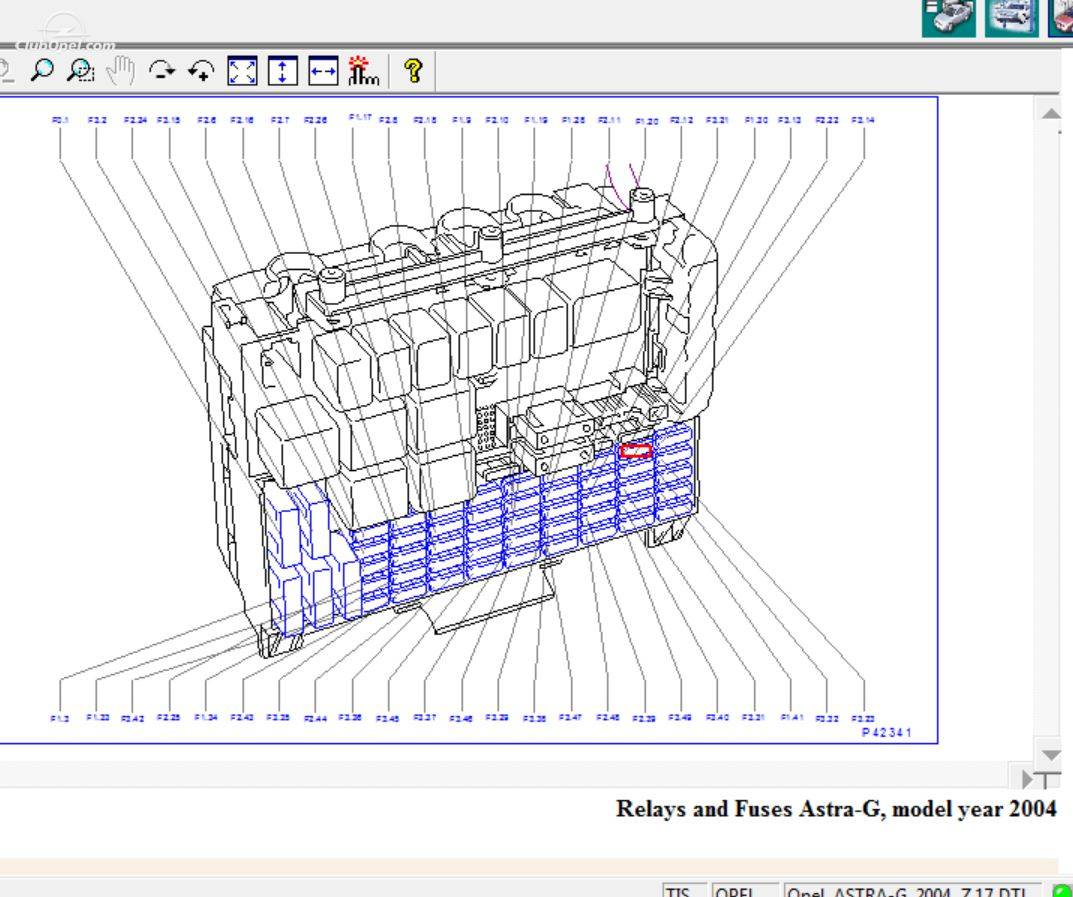Rotate diagram with the minus rotate arrow
The height and width of the screenshot is (897, 1073).
click(x=161, y=70)
